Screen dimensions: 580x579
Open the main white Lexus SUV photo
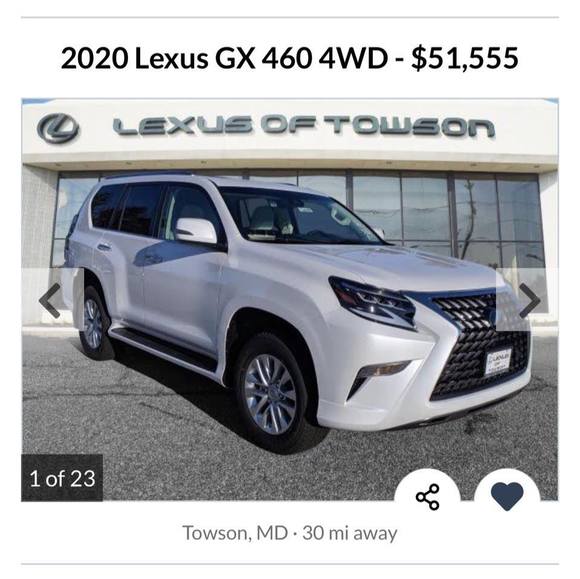tap(290, 300)
